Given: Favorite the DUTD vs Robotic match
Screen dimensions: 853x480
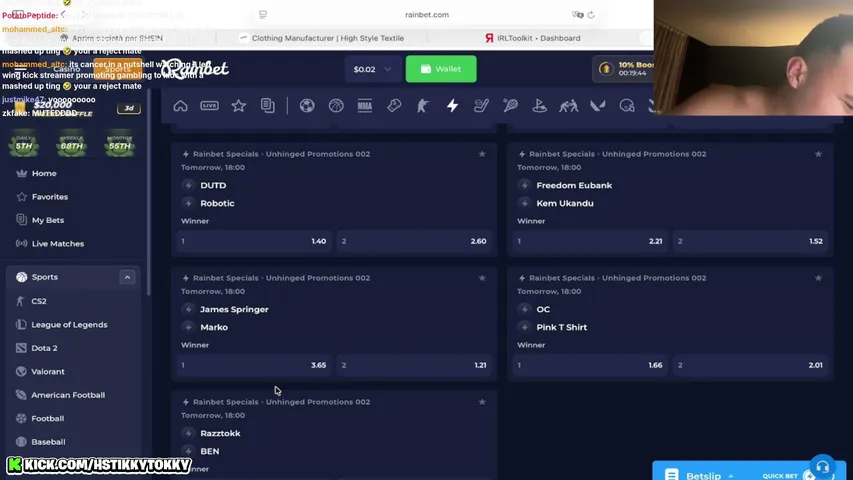Looking at the screenshot, I should [482, 154].
